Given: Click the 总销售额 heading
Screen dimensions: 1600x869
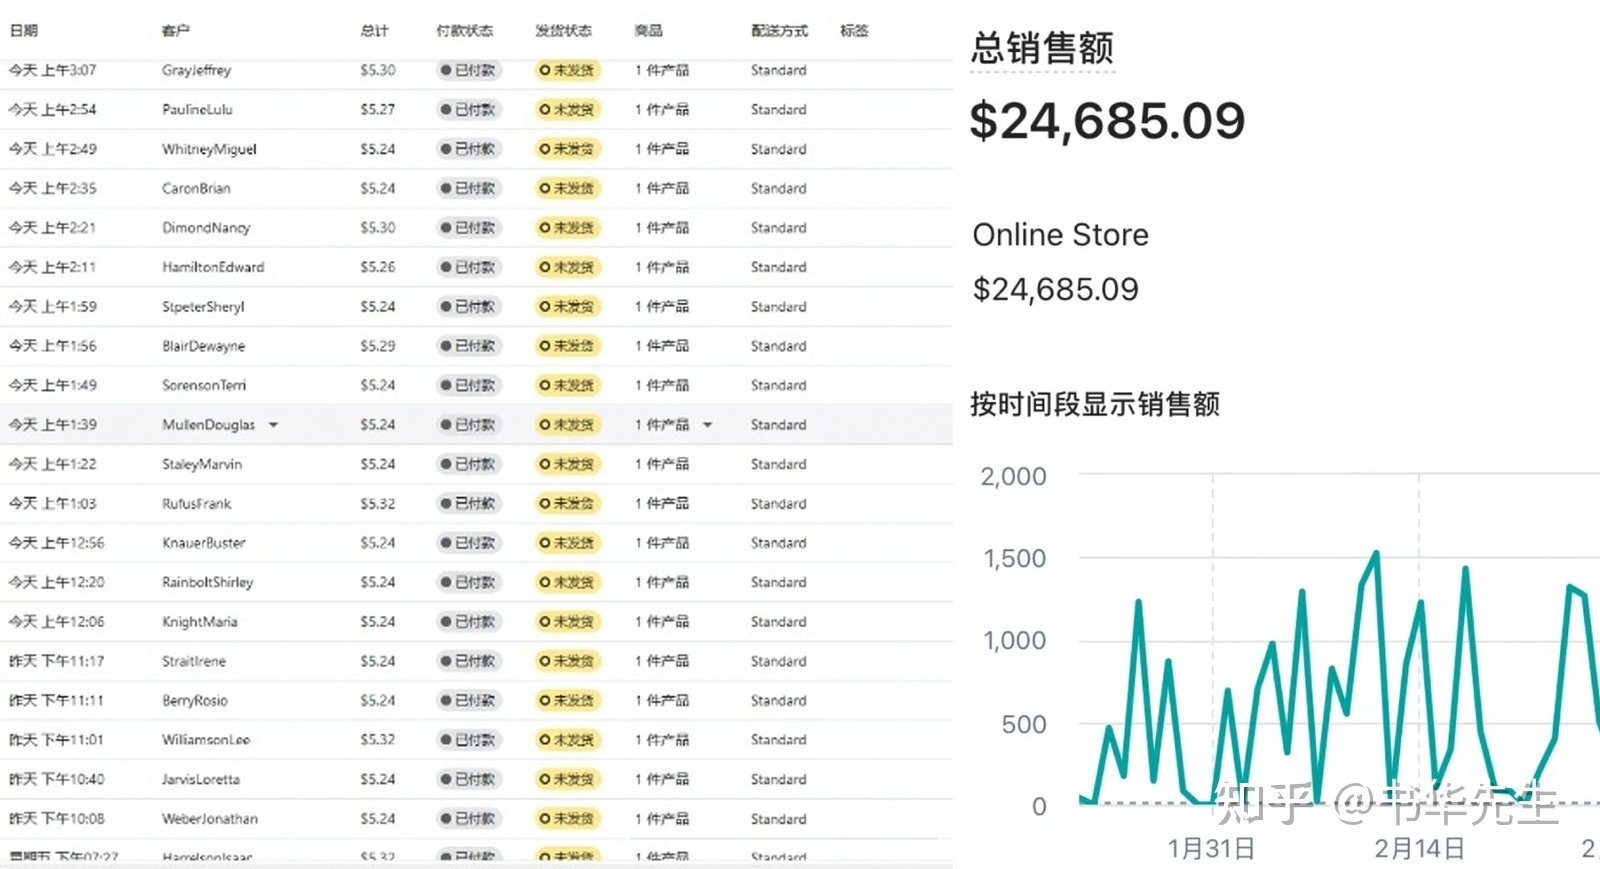Looking at the screenshot, I should pos(1042,48).
